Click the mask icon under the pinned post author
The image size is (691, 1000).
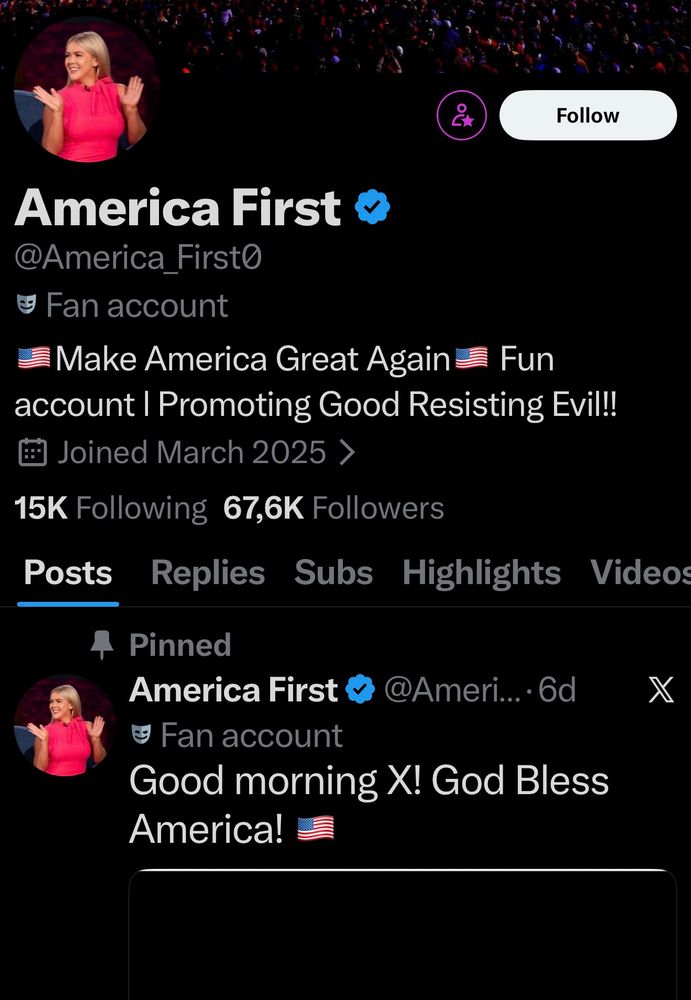[x=141, y=735]
